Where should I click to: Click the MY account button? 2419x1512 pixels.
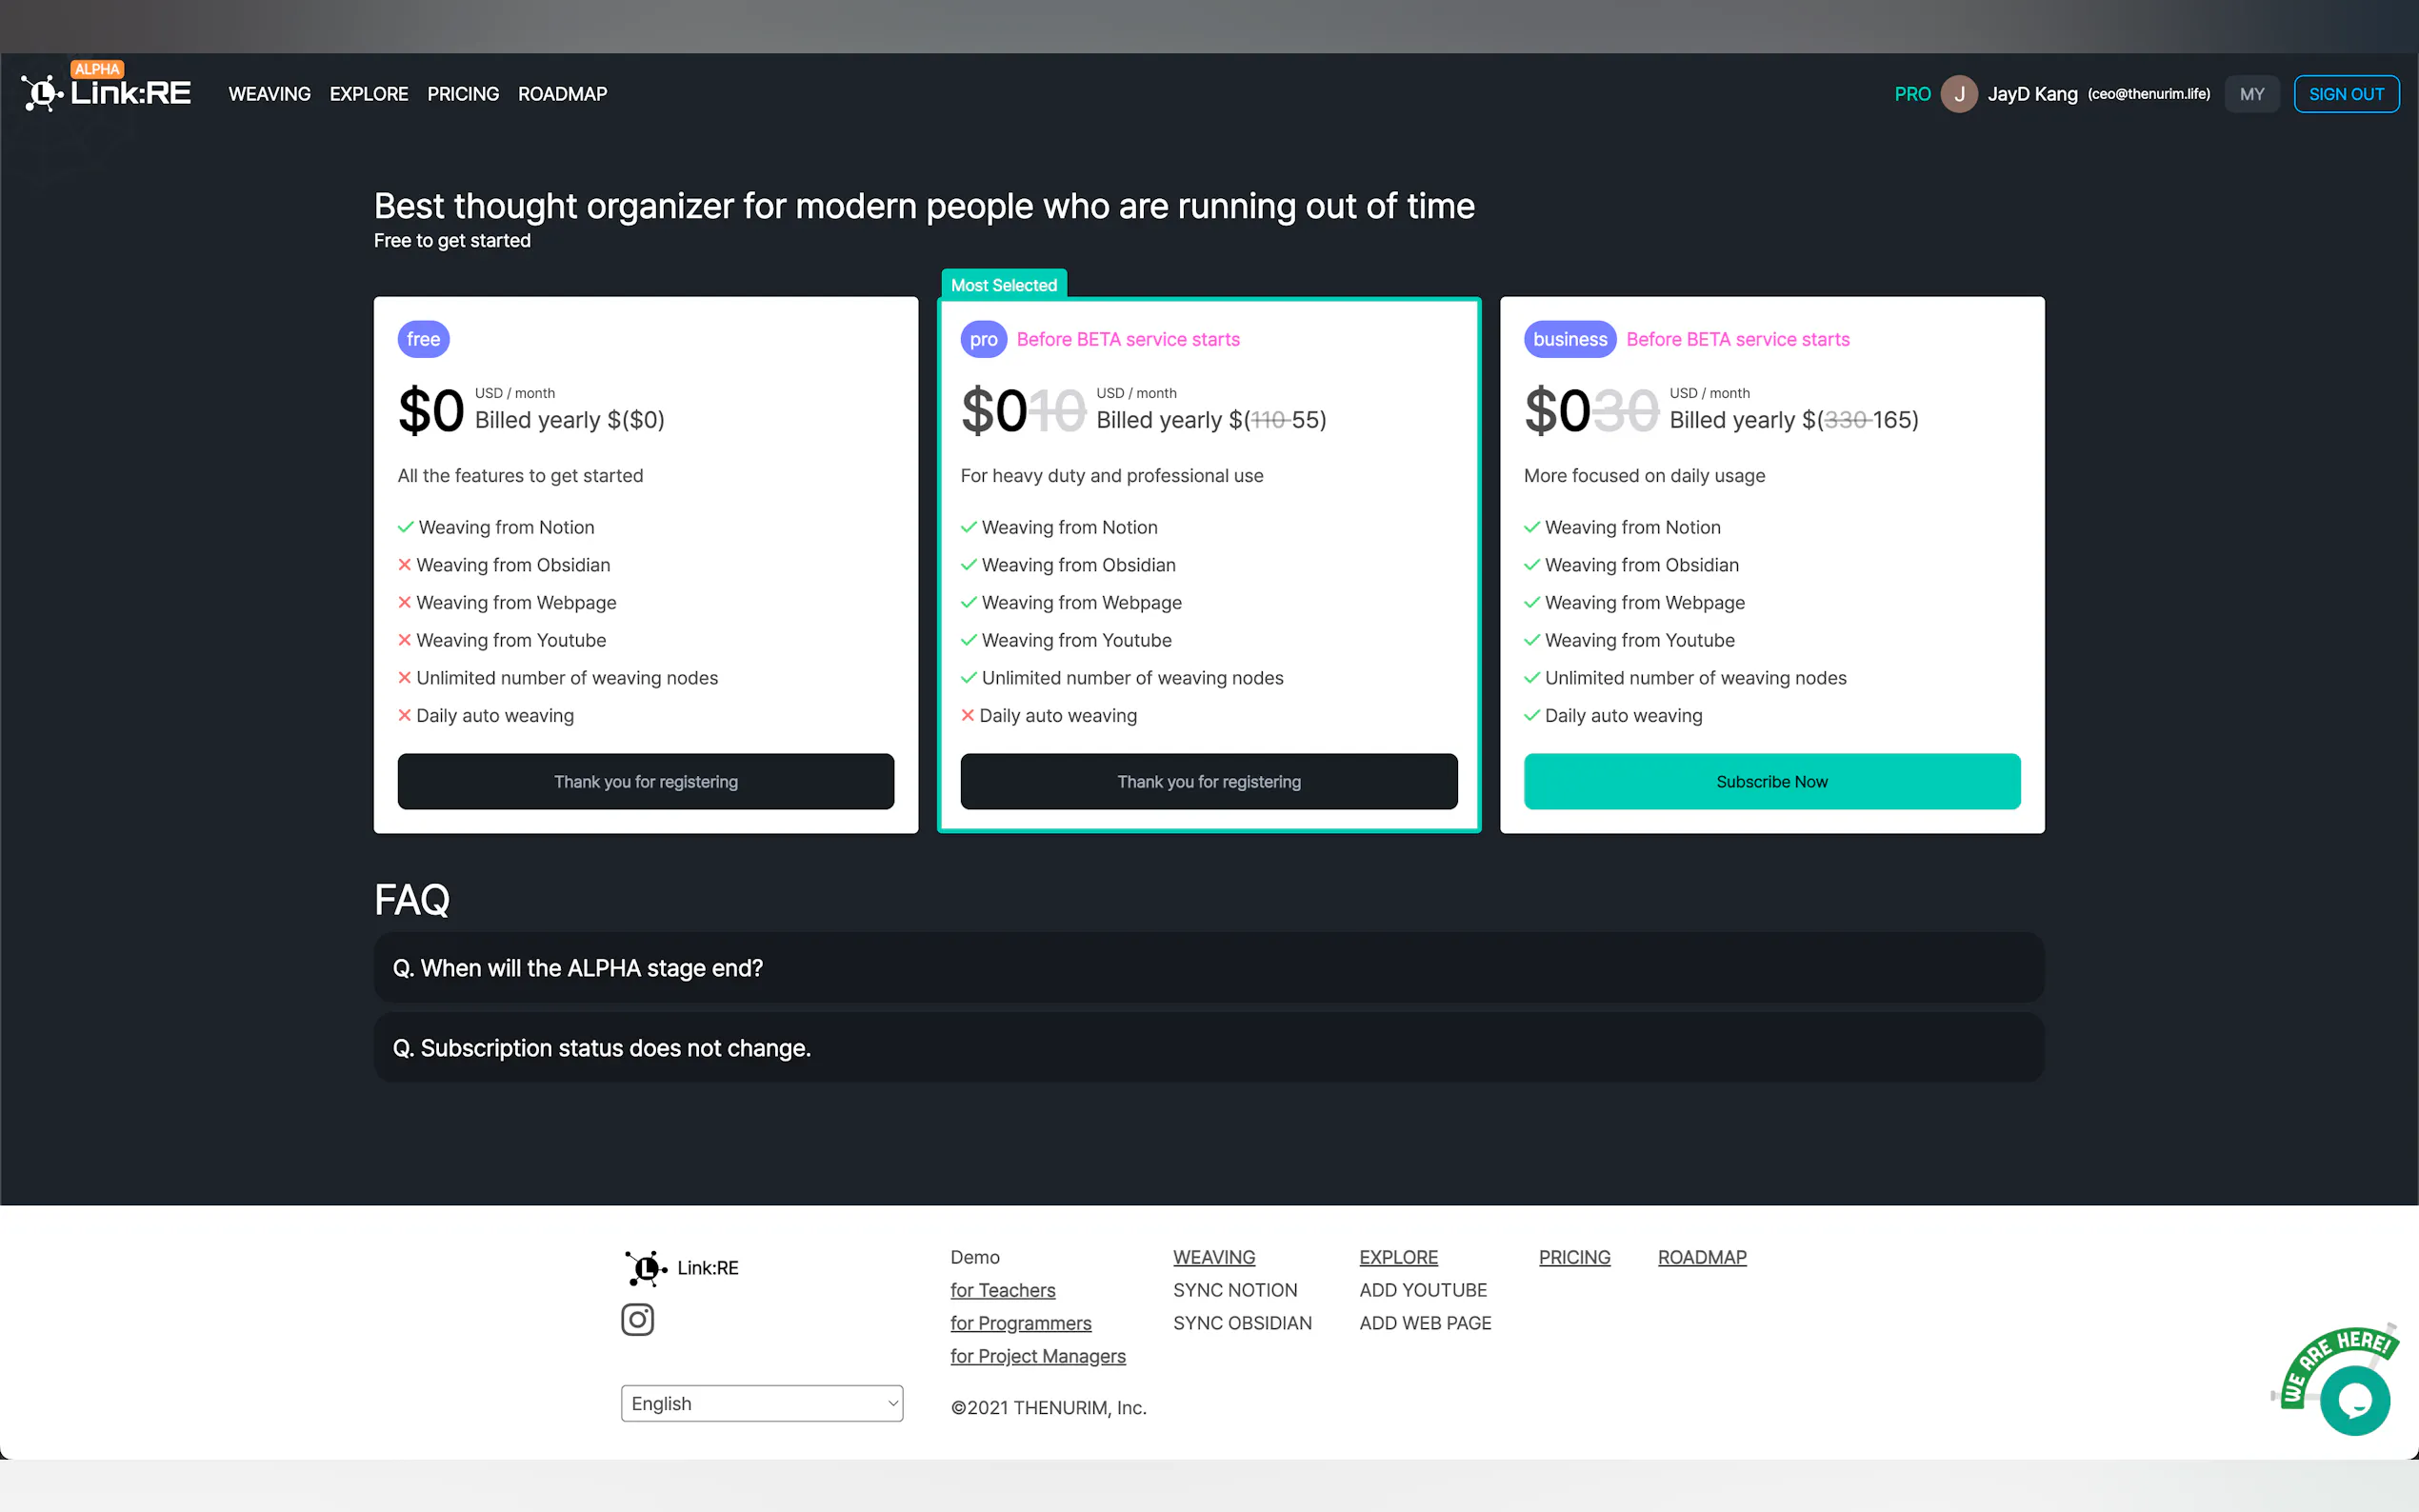pos(2251,94)
